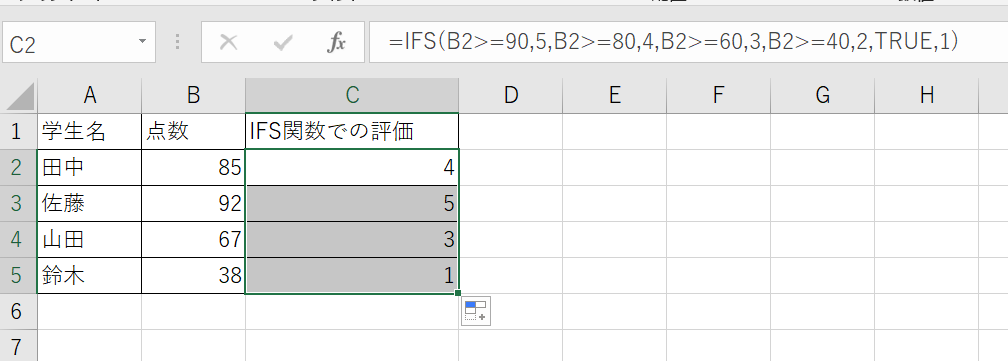Viewport: 1008px width, 361px height.
Task: Select column A header
Action: pyautogui.click(x=90, y=96)
